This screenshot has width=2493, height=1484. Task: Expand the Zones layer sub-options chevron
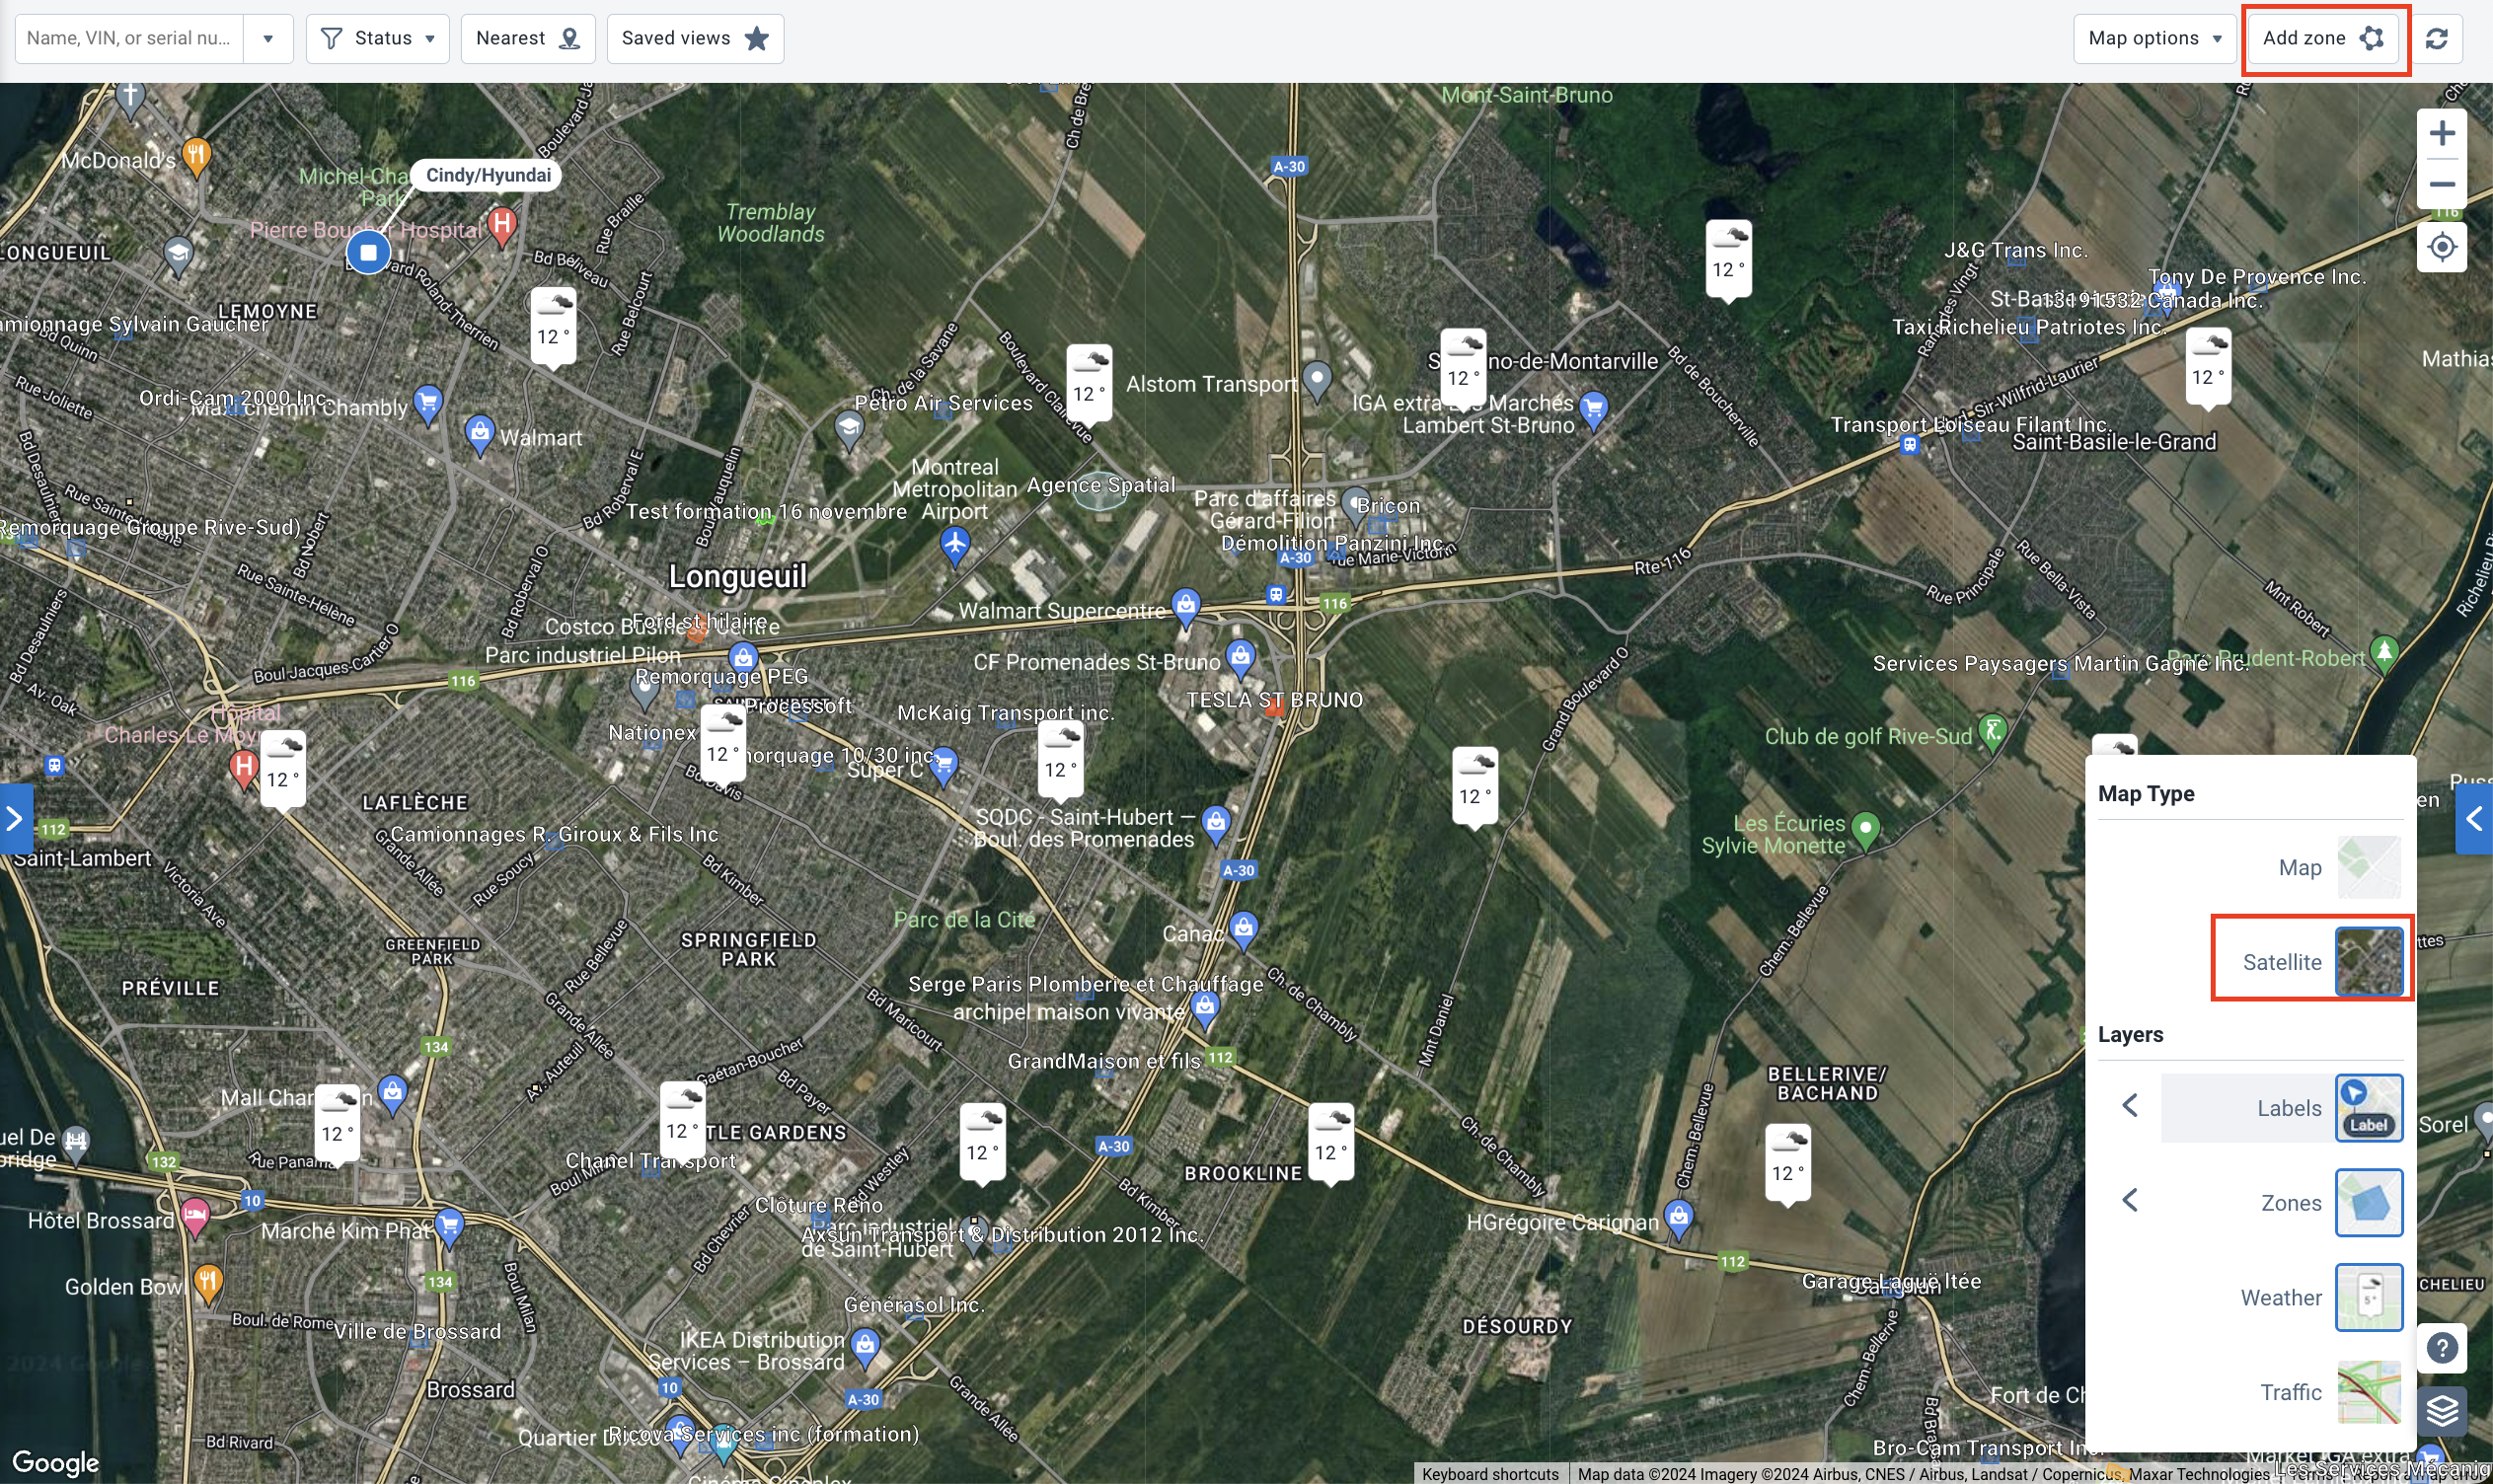click(x=2130, y=1200)
